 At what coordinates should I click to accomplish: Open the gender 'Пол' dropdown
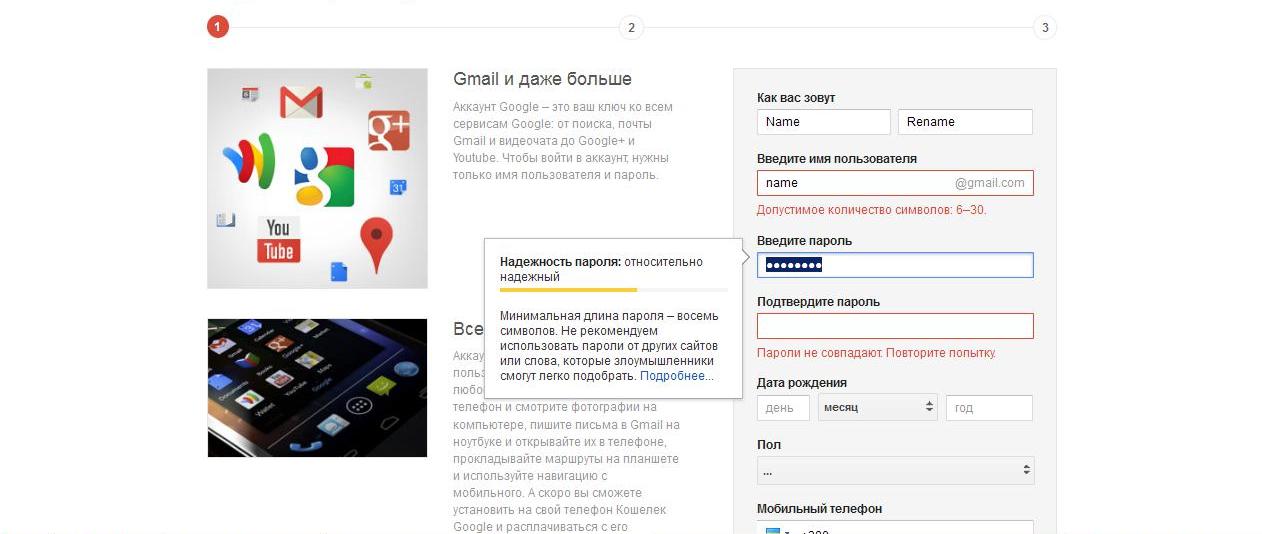(895, 470)
